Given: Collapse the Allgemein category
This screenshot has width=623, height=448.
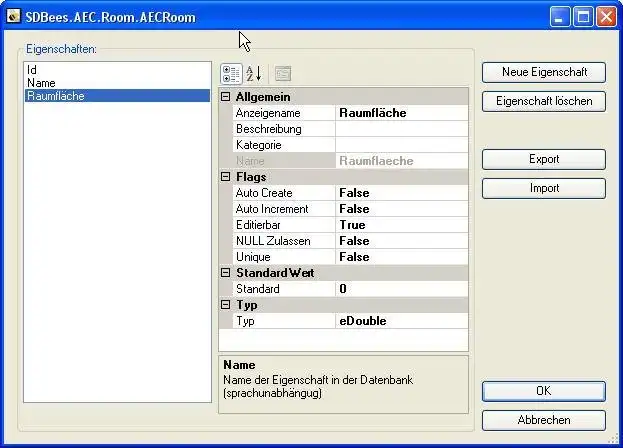Looking at the screenshot, I should (x=225, y=97).
